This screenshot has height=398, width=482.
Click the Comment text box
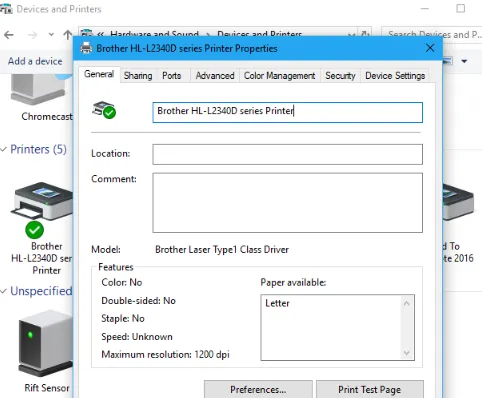[287, 202]
